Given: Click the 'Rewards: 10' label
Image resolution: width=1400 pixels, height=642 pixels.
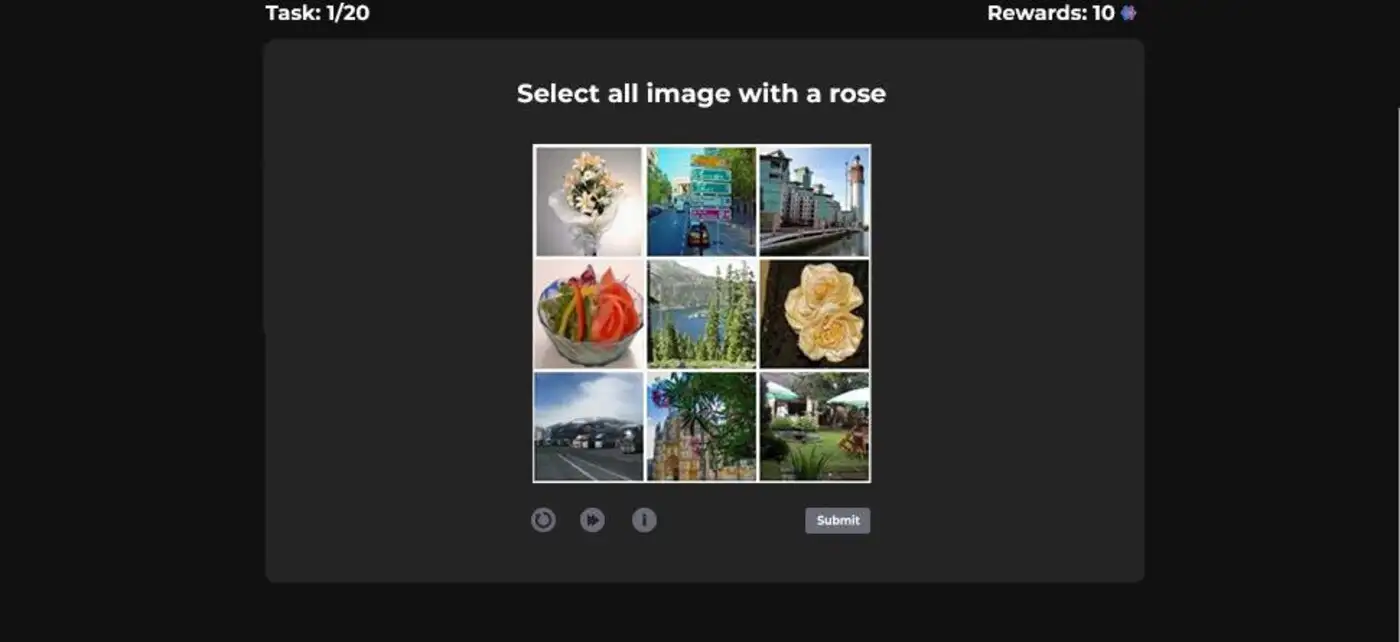Looking at the screenshot, I should (1050, 13).
